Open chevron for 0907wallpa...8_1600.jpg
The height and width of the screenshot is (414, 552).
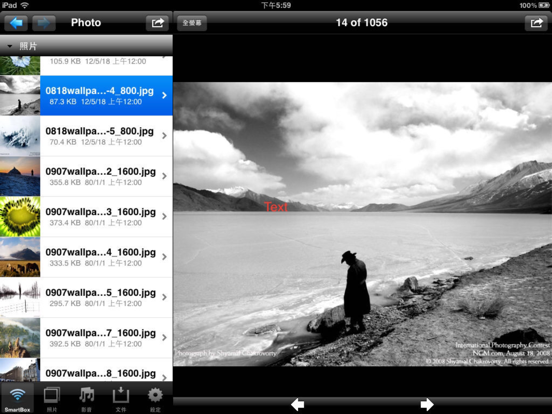(164, 377)
